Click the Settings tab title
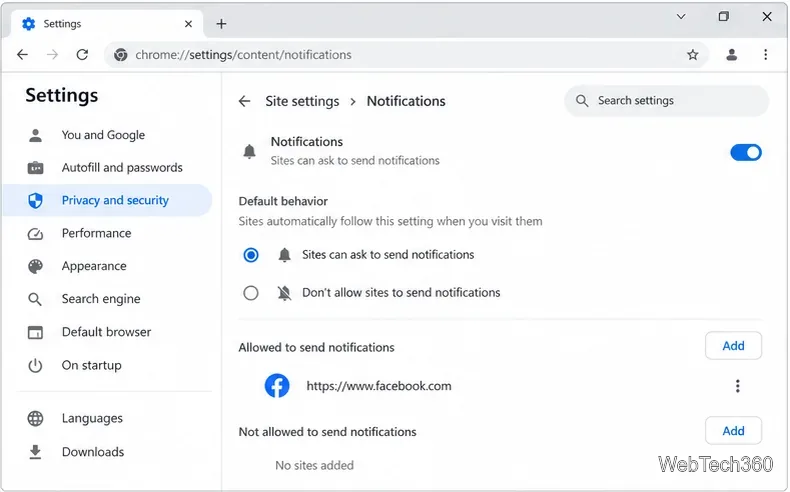Screen dimensions: 790x492 coord(62,24)
